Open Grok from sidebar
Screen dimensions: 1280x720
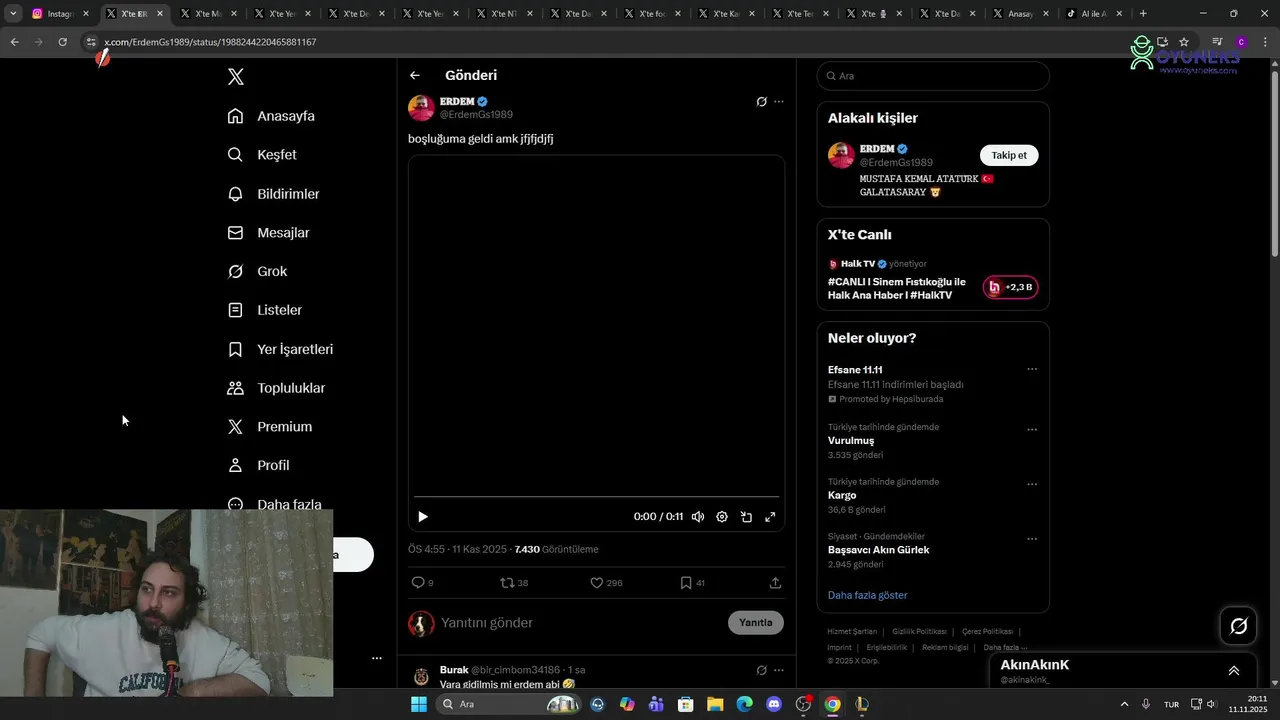tap(257, 271)
